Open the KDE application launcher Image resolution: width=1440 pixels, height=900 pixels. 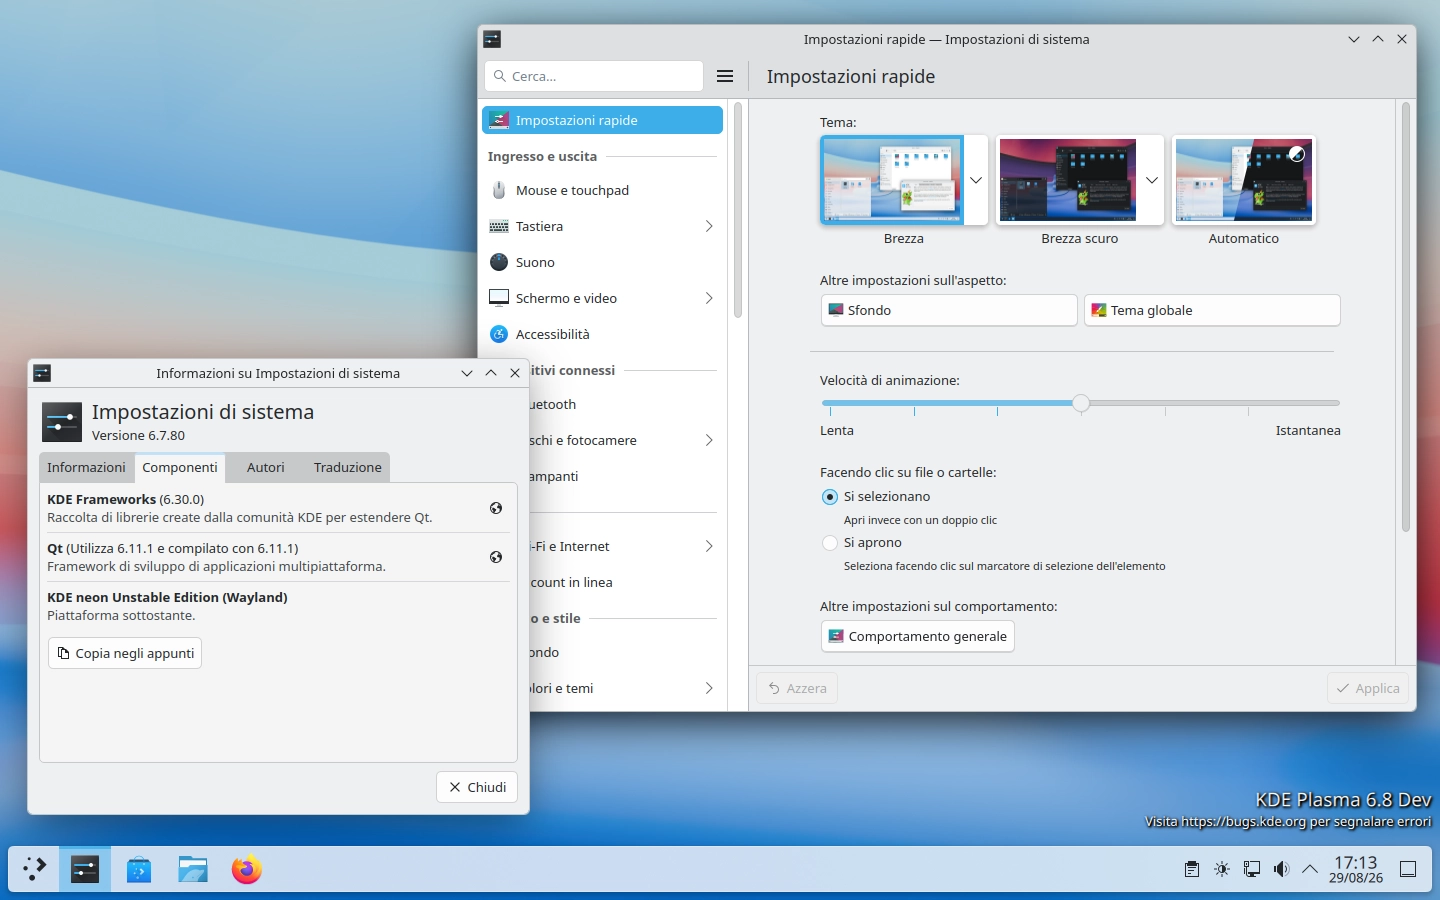(34, 869)
